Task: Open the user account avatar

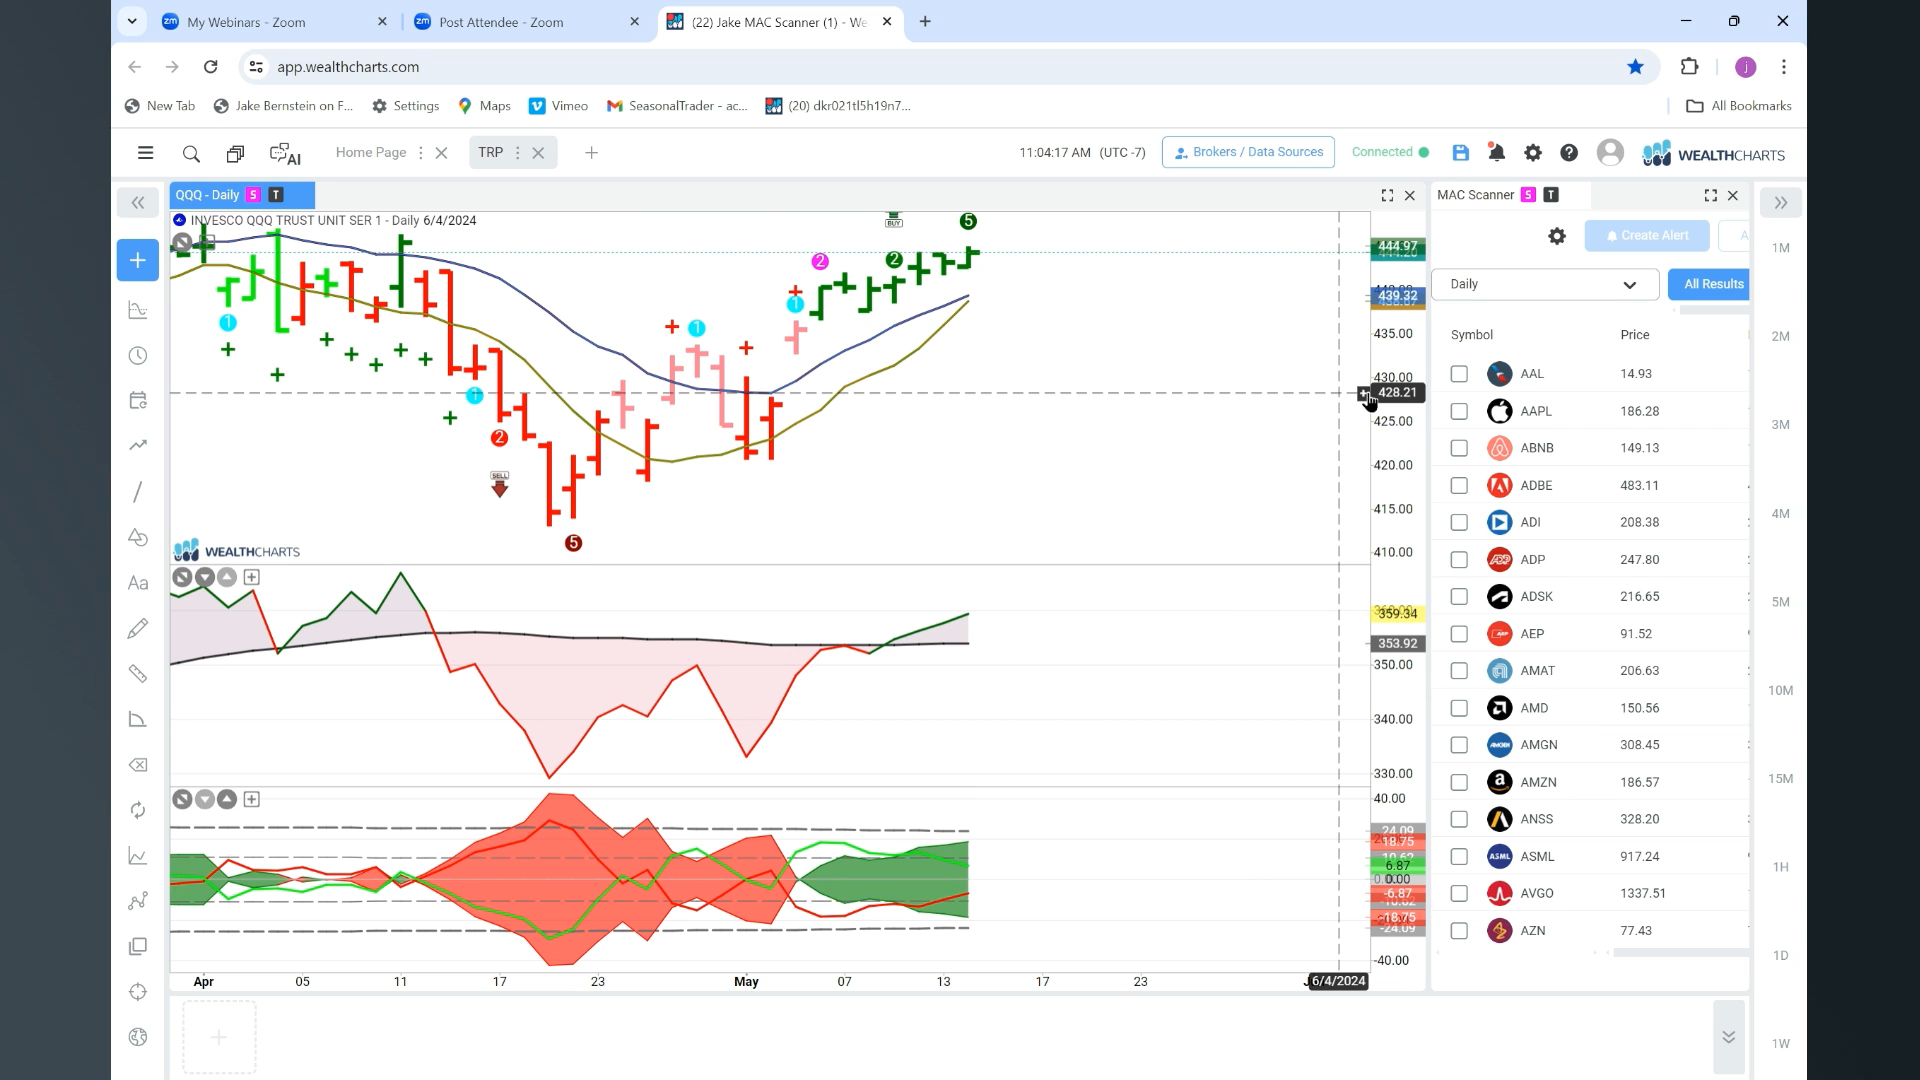Action: [x=1610, y=152]
